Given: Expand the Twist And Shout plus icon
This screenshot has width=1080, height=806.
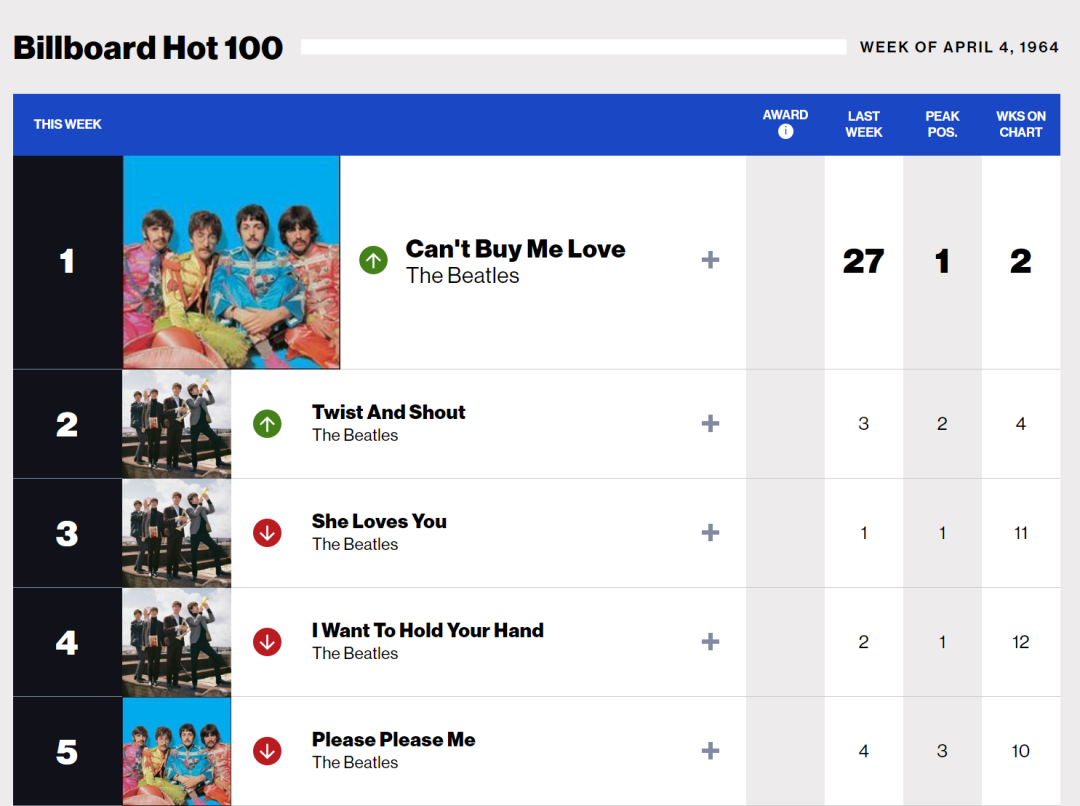Looking at the screenshot, I should (710, 424).
